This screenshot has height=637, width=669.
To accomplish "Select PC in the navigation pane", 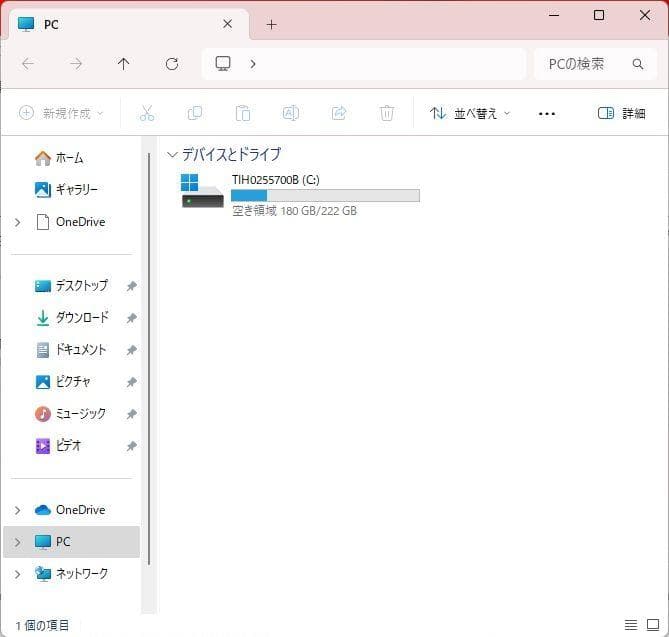I will click(x=71, y=542).
